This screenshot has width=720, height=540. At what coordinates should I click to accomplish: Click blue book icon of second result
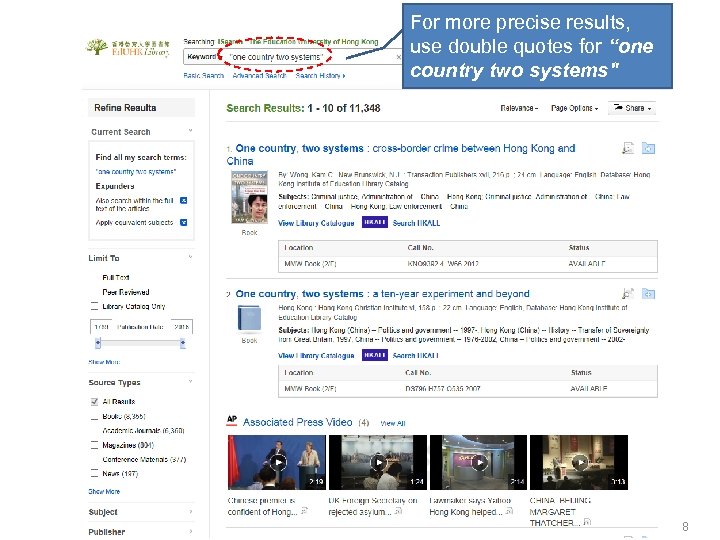click(249, 319)
